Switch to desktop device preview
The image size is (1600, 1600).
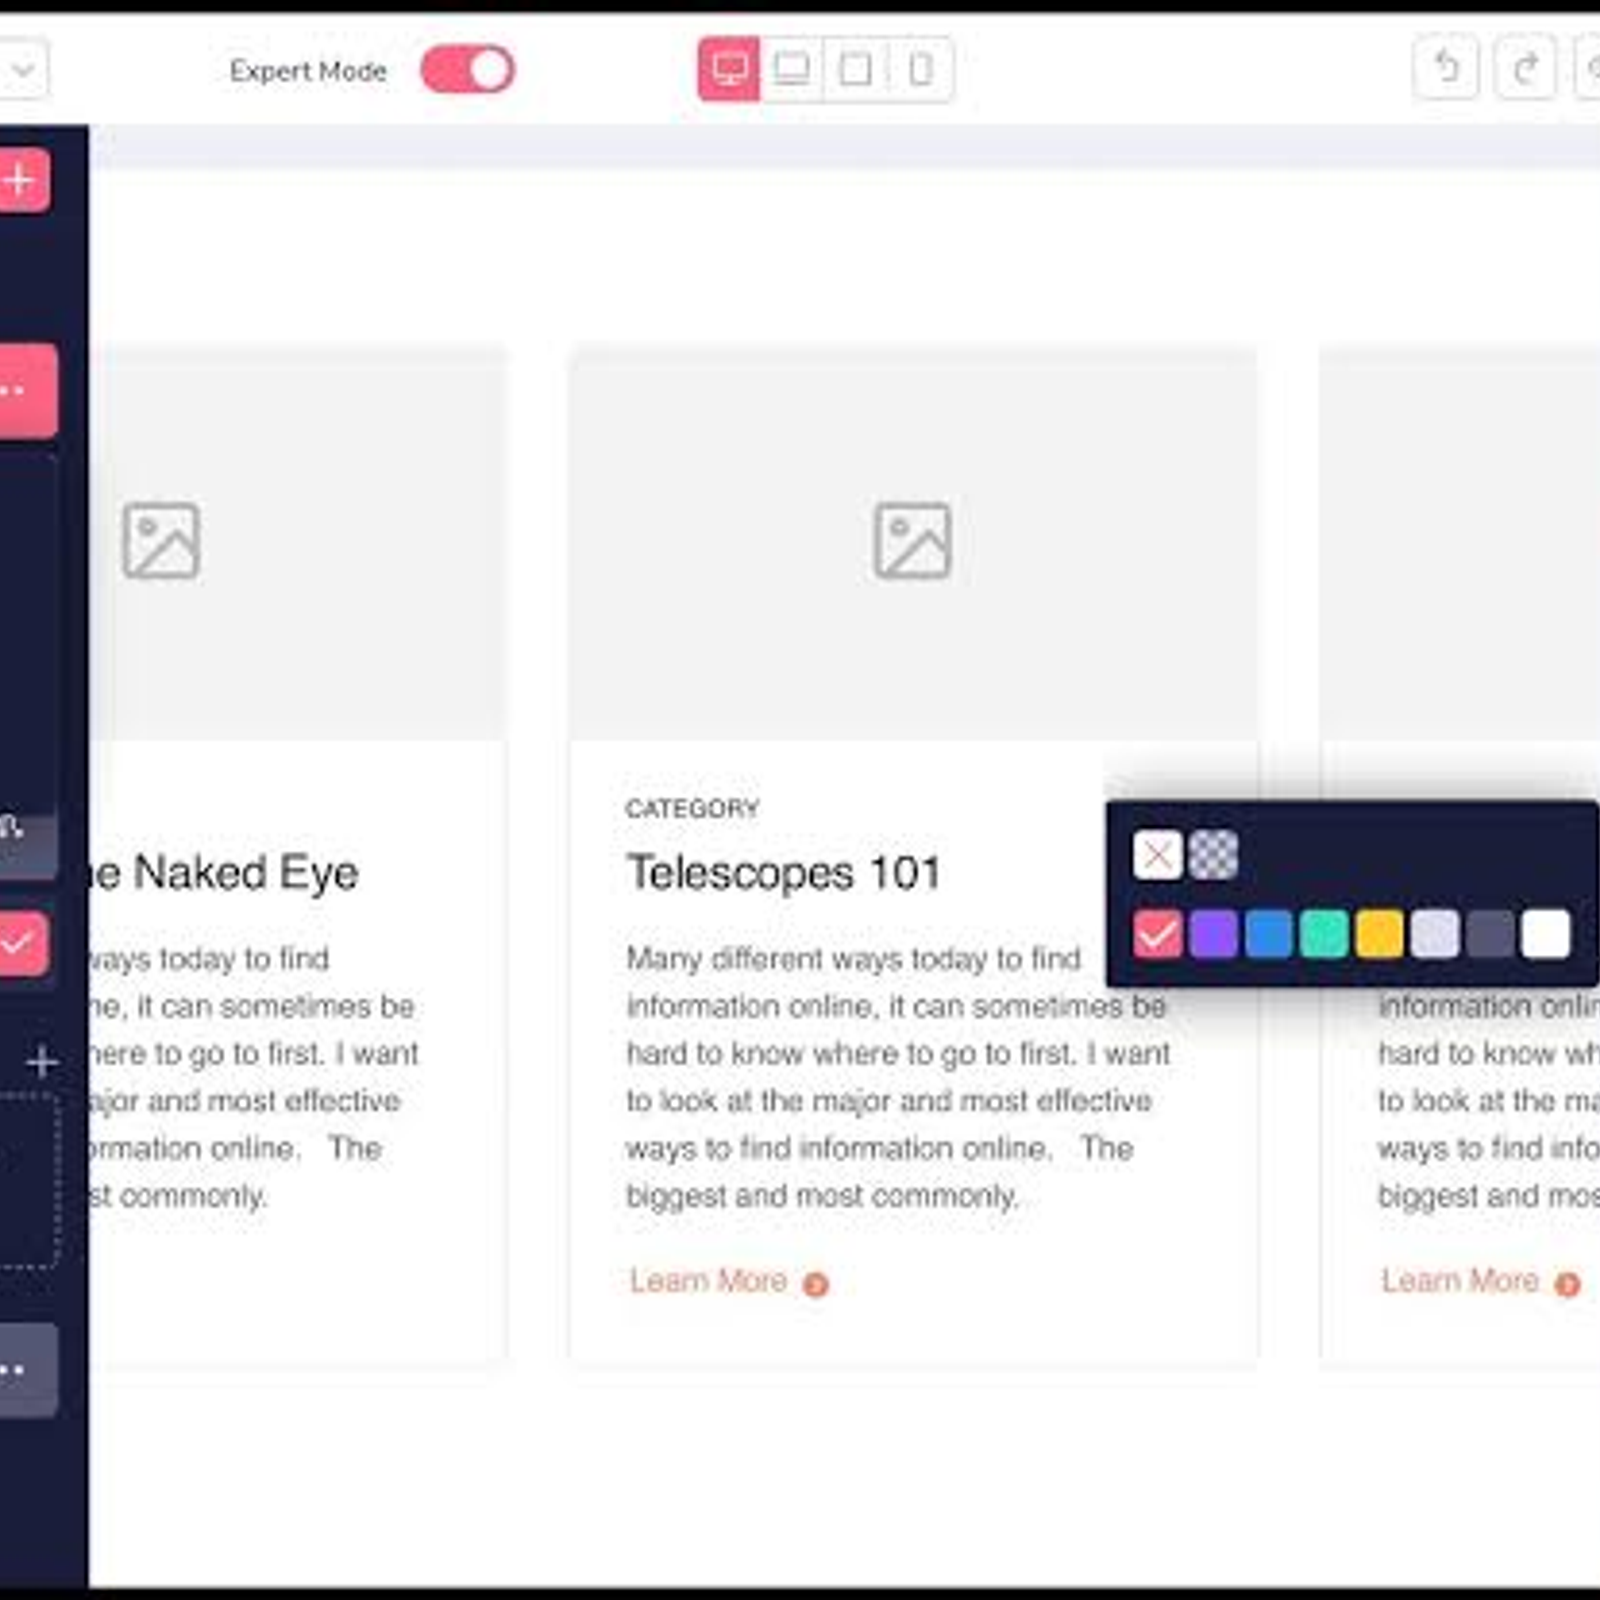click(x=729, y=70)
